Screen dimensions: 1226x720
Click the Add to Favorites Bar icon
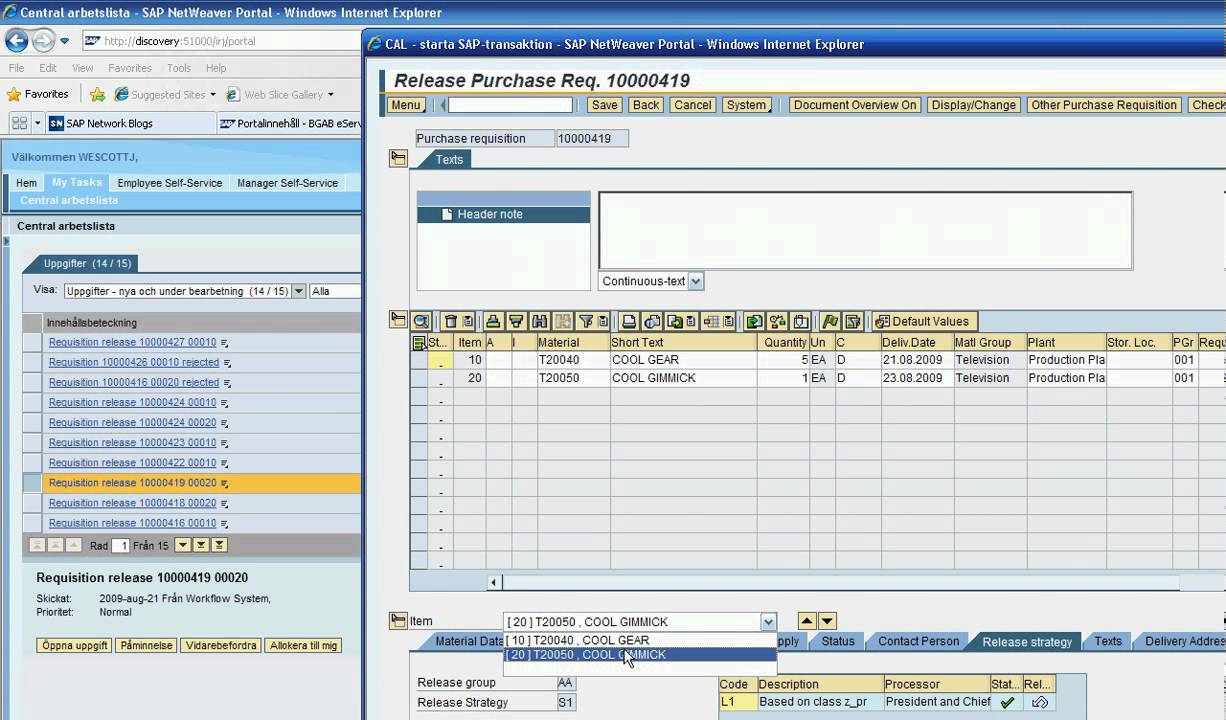[97, 94]
